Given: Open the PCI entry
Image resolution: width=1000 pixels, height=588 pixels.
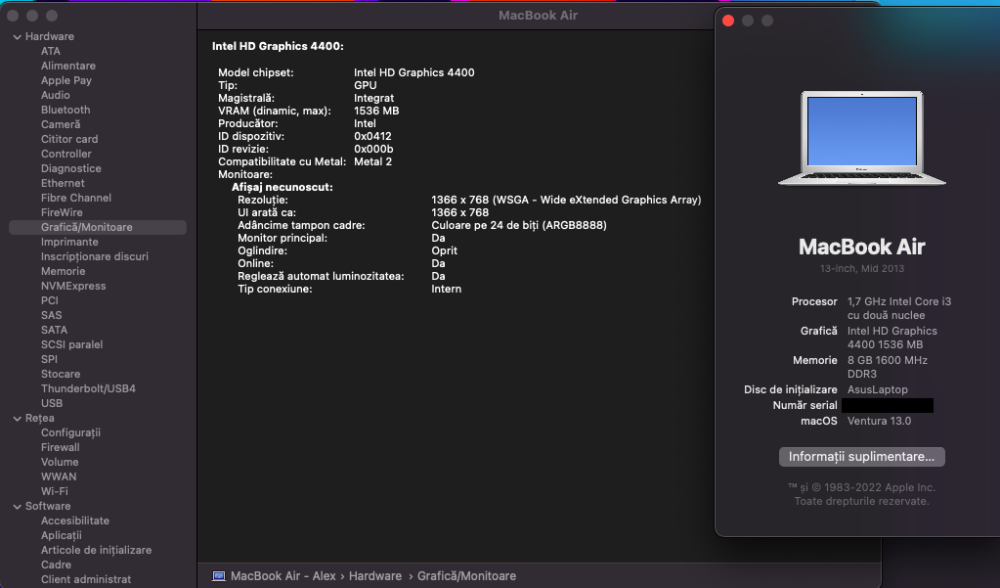Looking at the screenshot, I should pos(50,300).
